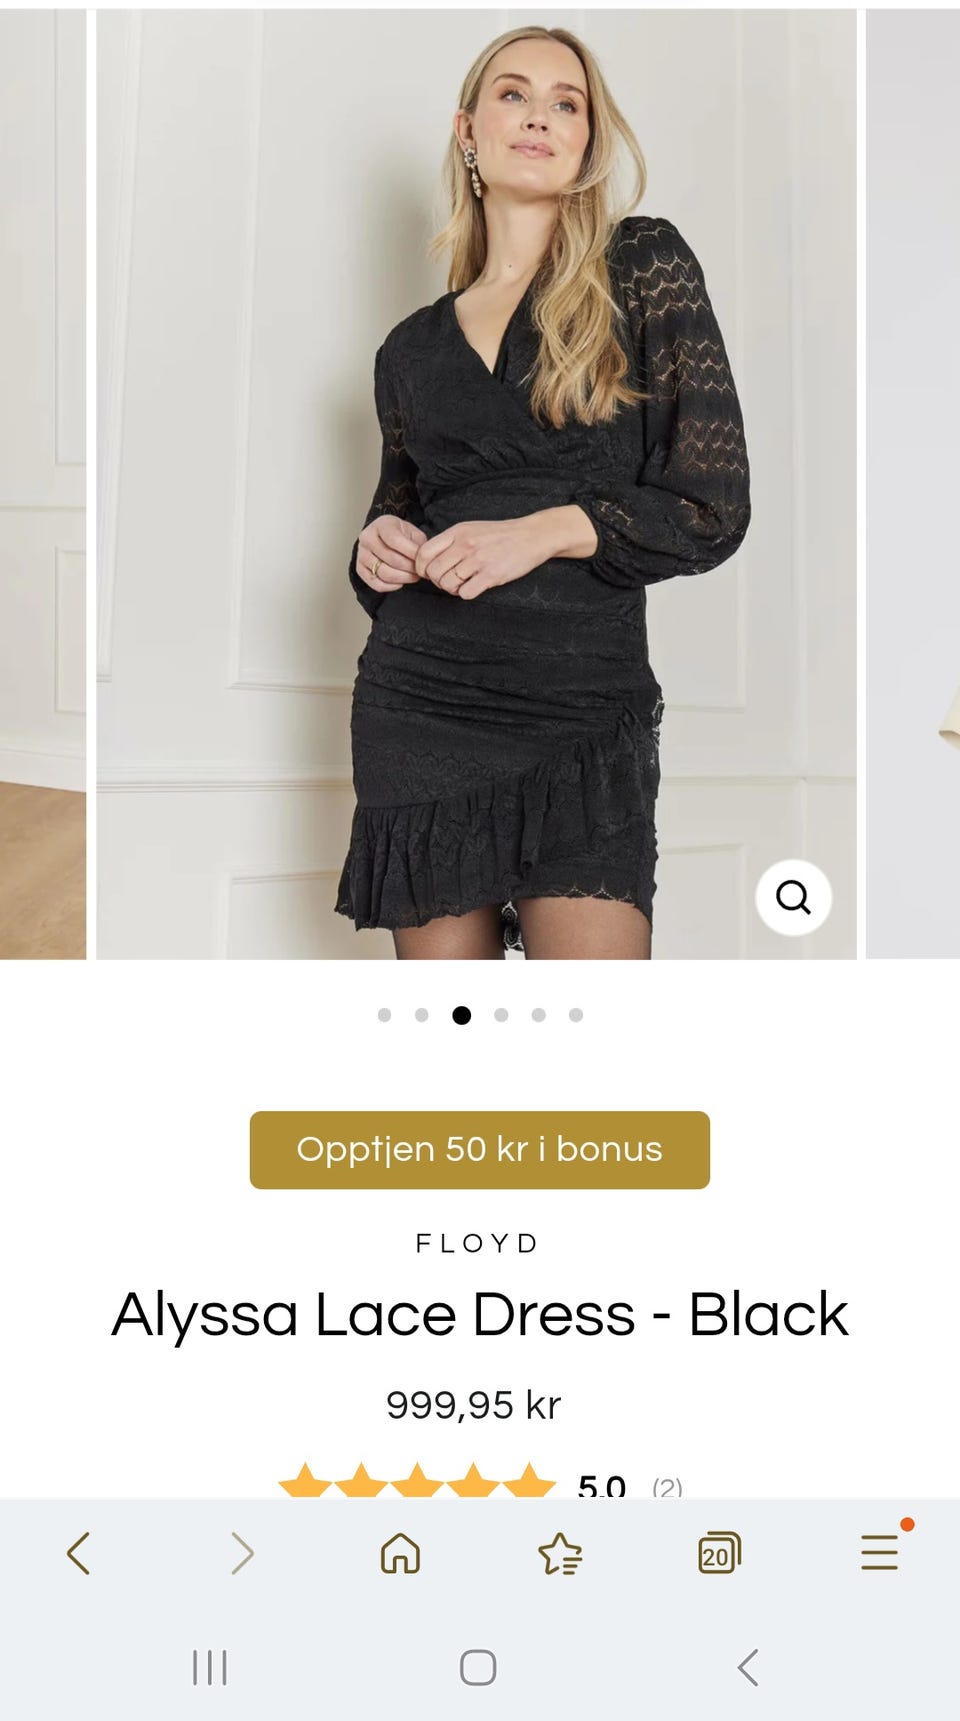
Task: Open the browser home page icon
Action: click(x=400, y=1553)
